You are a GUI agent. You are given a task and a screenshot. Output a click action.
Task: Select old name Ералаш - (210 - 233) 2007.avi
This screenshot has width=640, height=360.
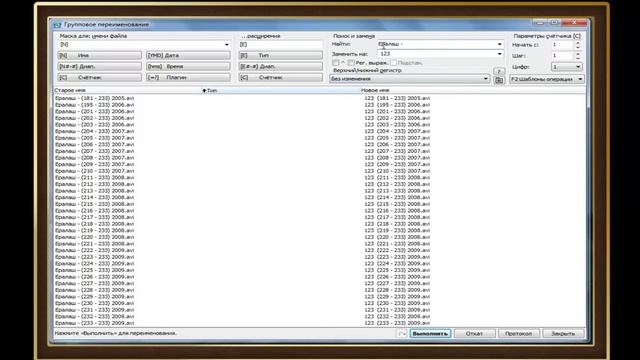(95, 171)
